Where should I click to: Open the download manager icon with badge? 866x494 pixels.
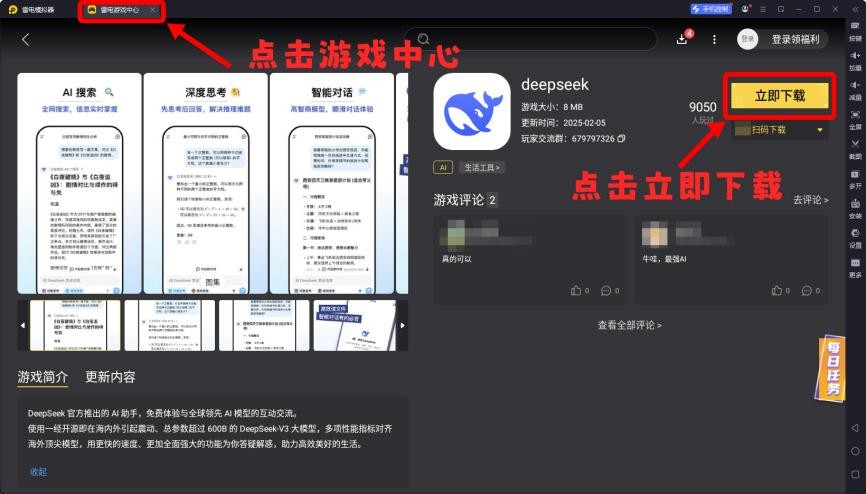click(682, 39)
